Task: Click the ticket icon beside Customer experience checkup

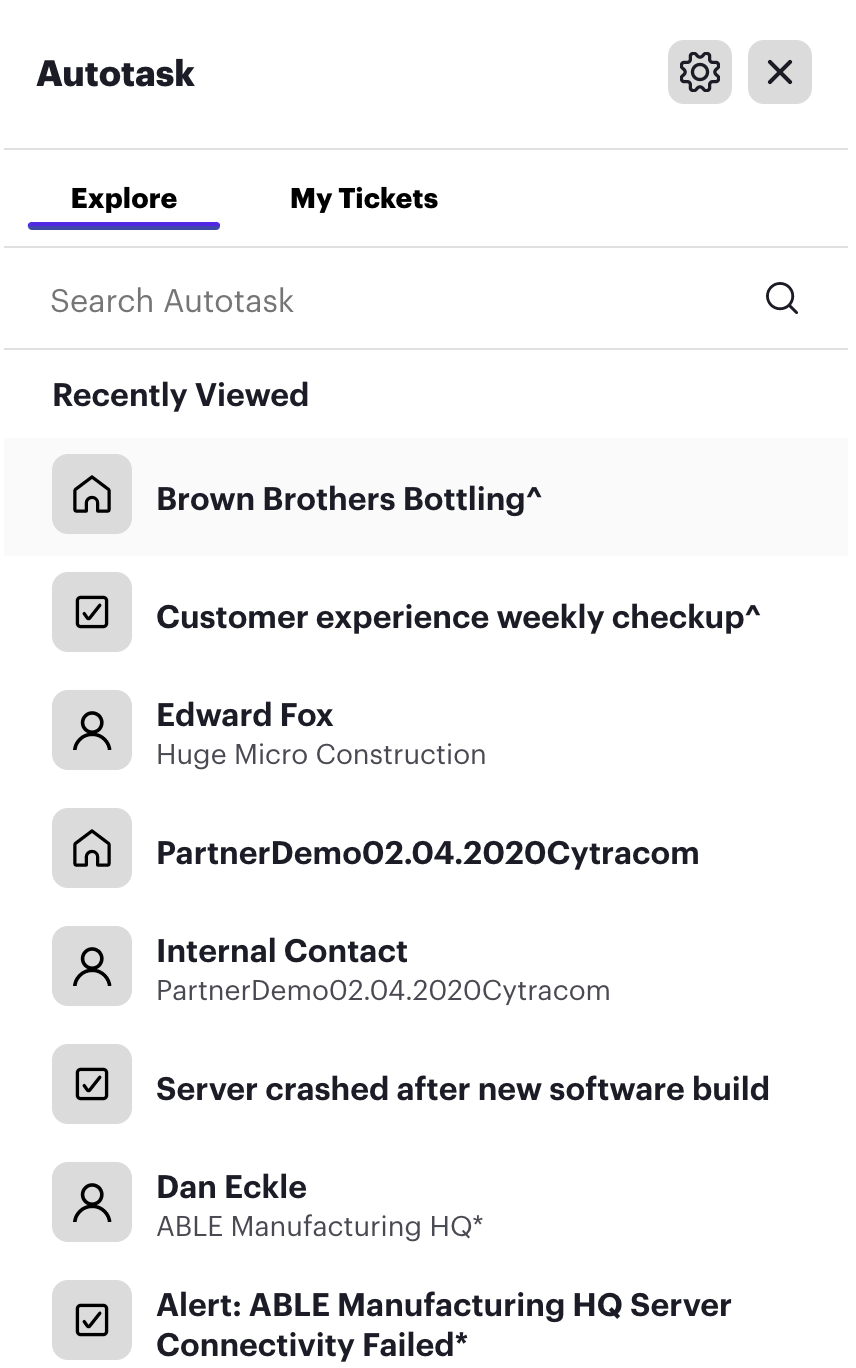Action: (x=92, y=612)
